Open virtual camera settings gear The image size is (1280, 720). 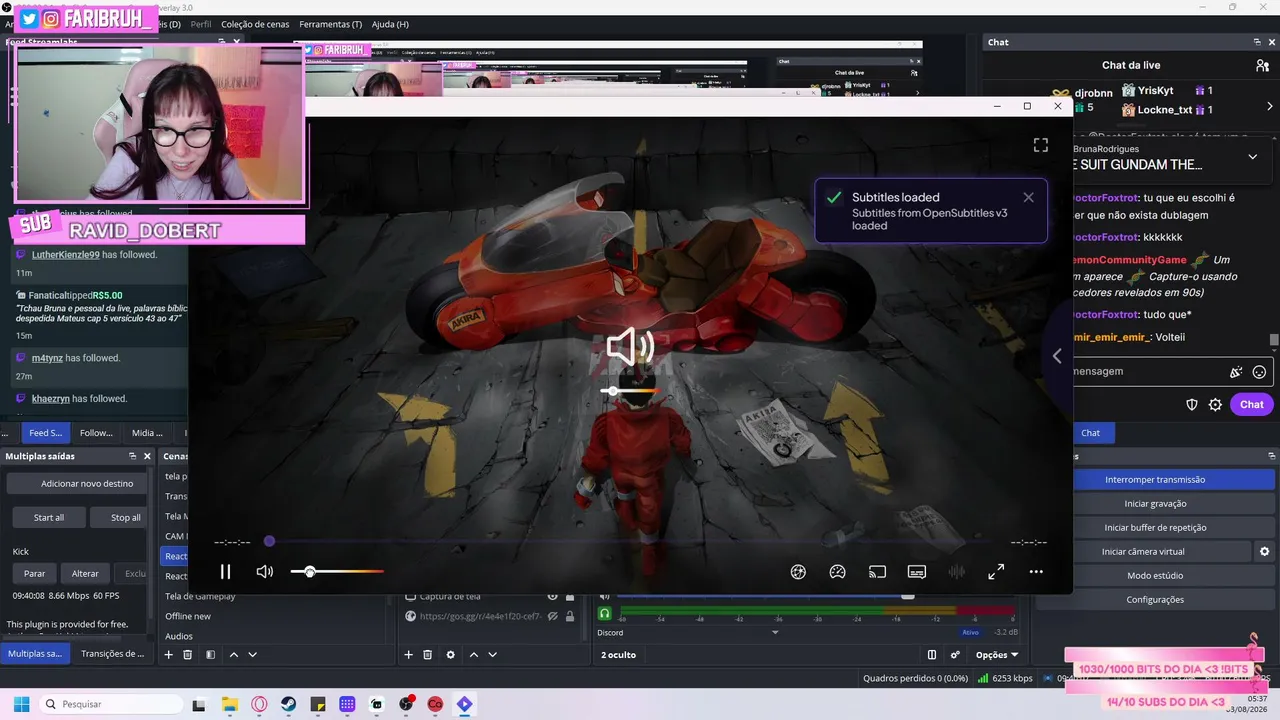tap(1264, 552)
